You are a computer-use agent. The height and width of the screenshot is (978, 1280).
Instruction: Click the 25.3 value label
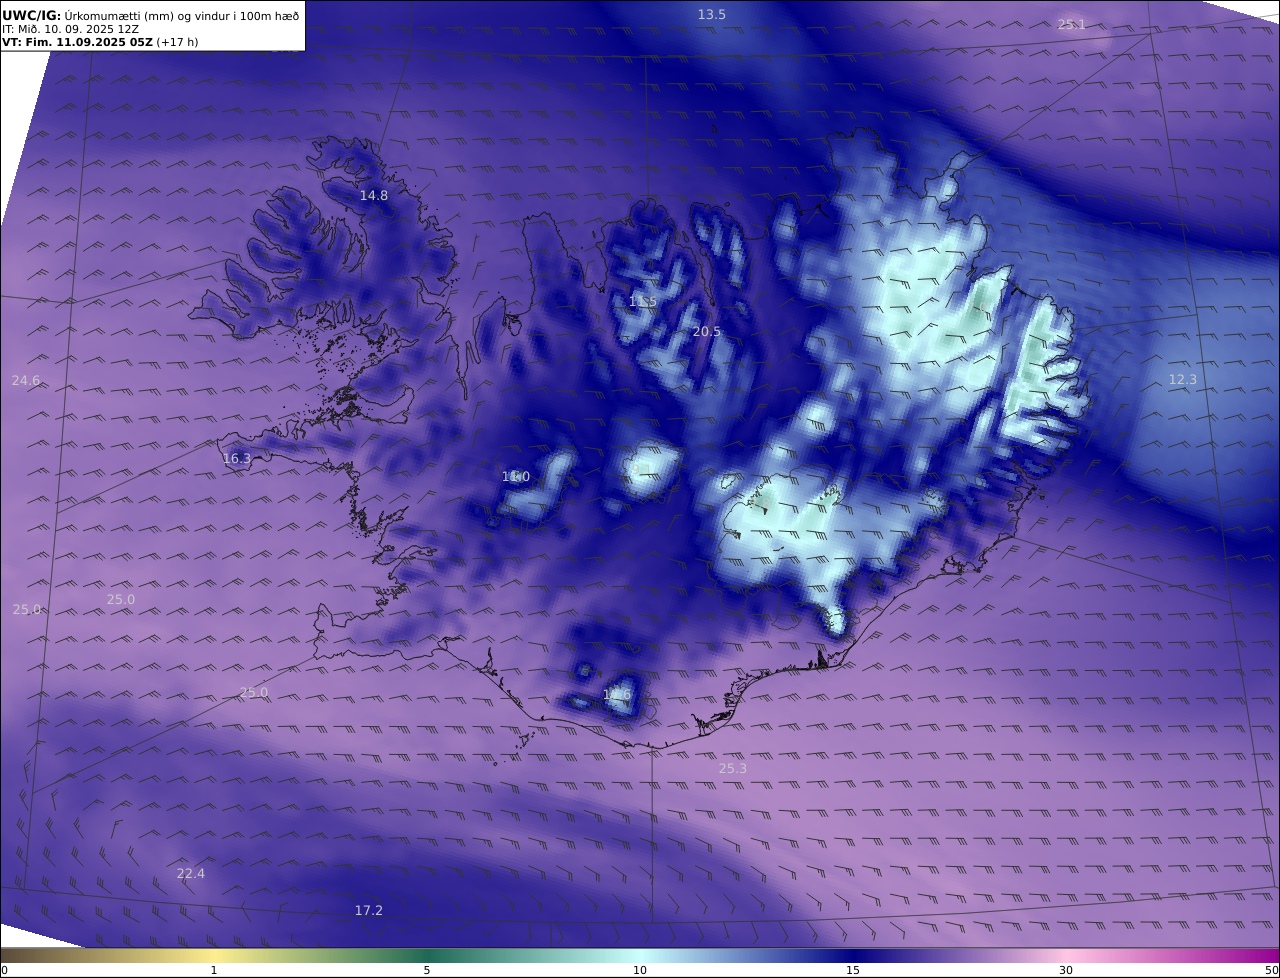[x=733, y=768]
